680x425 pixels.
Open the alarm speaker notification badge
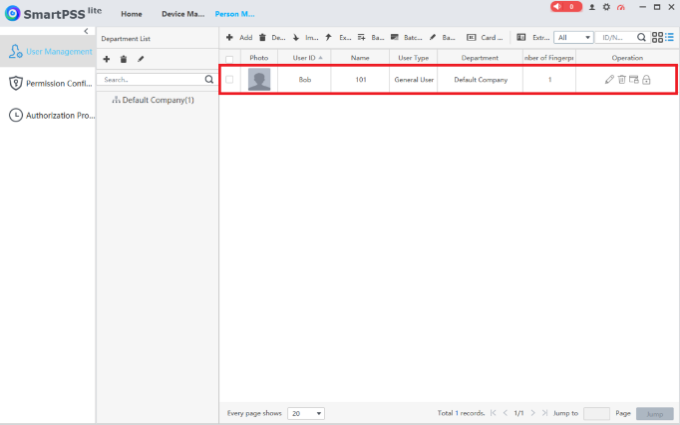click(x=566, y=7)
